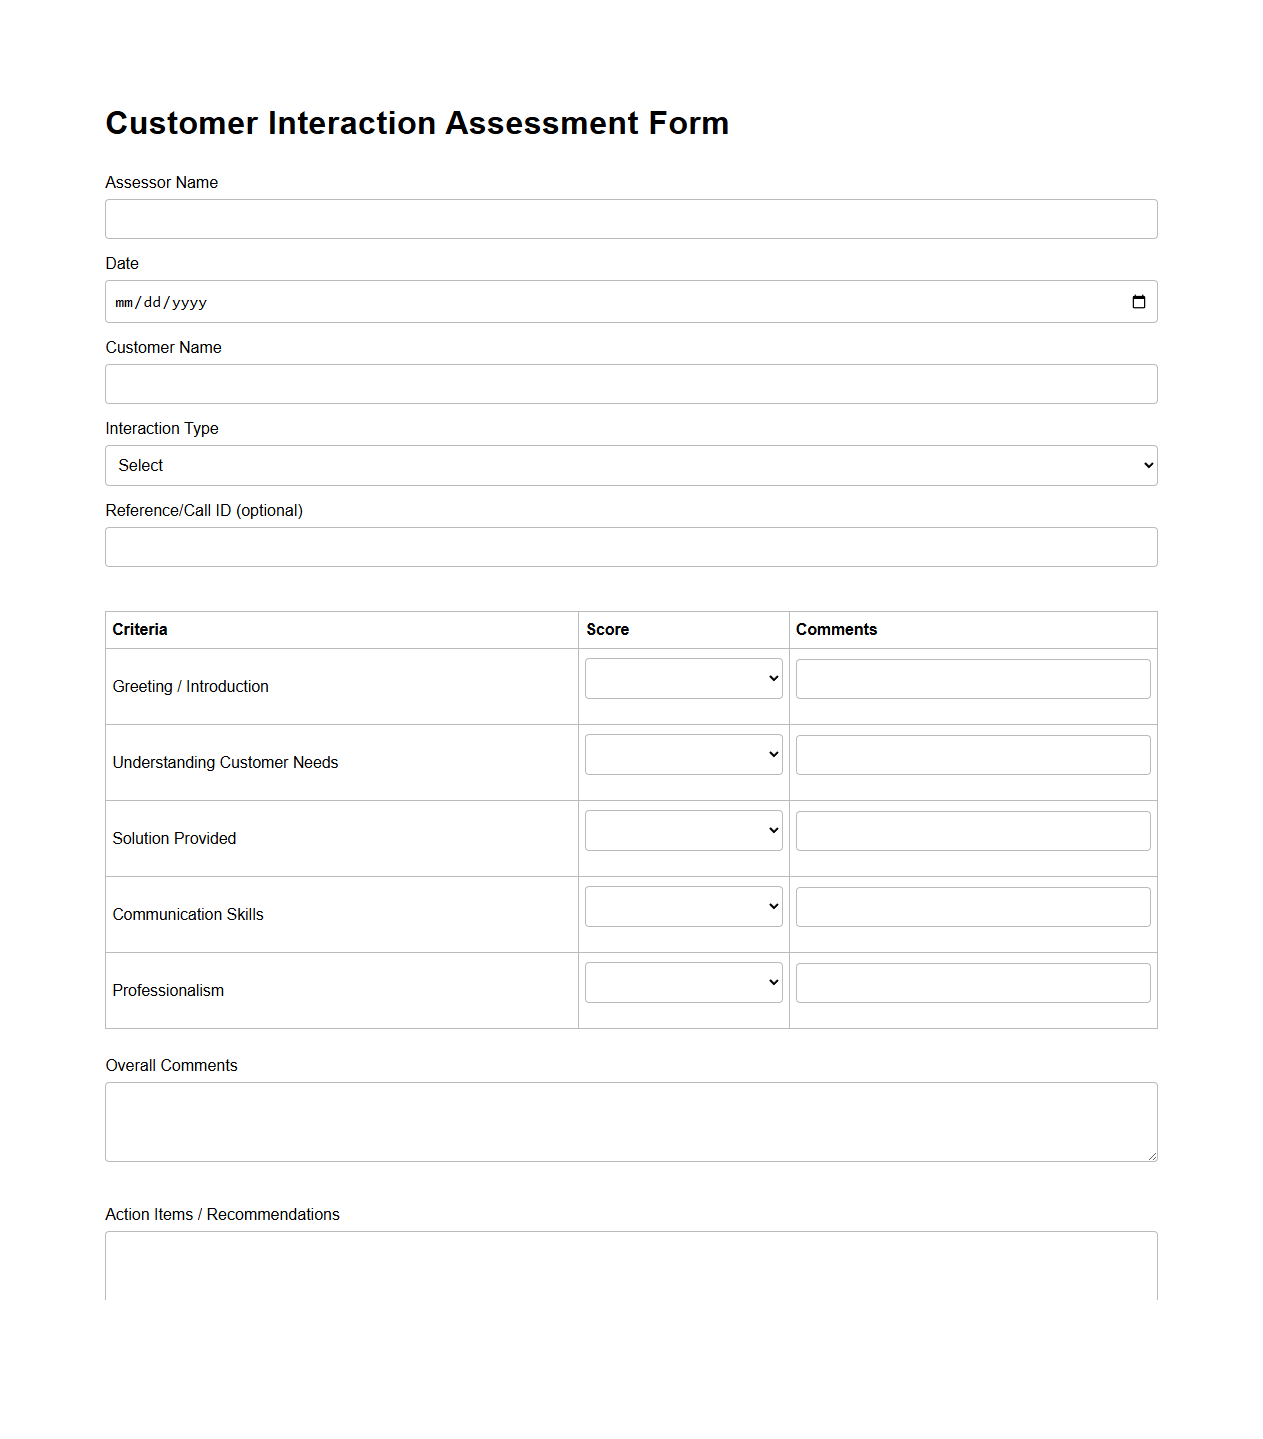Click the Solution Provided comments box
This screenshot has height=1439, width=1263.
click(x=972, y=830)
